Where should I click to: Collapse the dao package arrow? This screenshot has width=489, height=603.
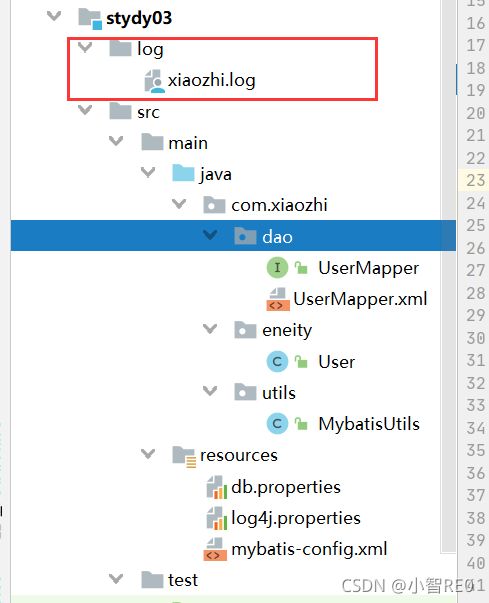pyautogui.click(x=210, y=235)
